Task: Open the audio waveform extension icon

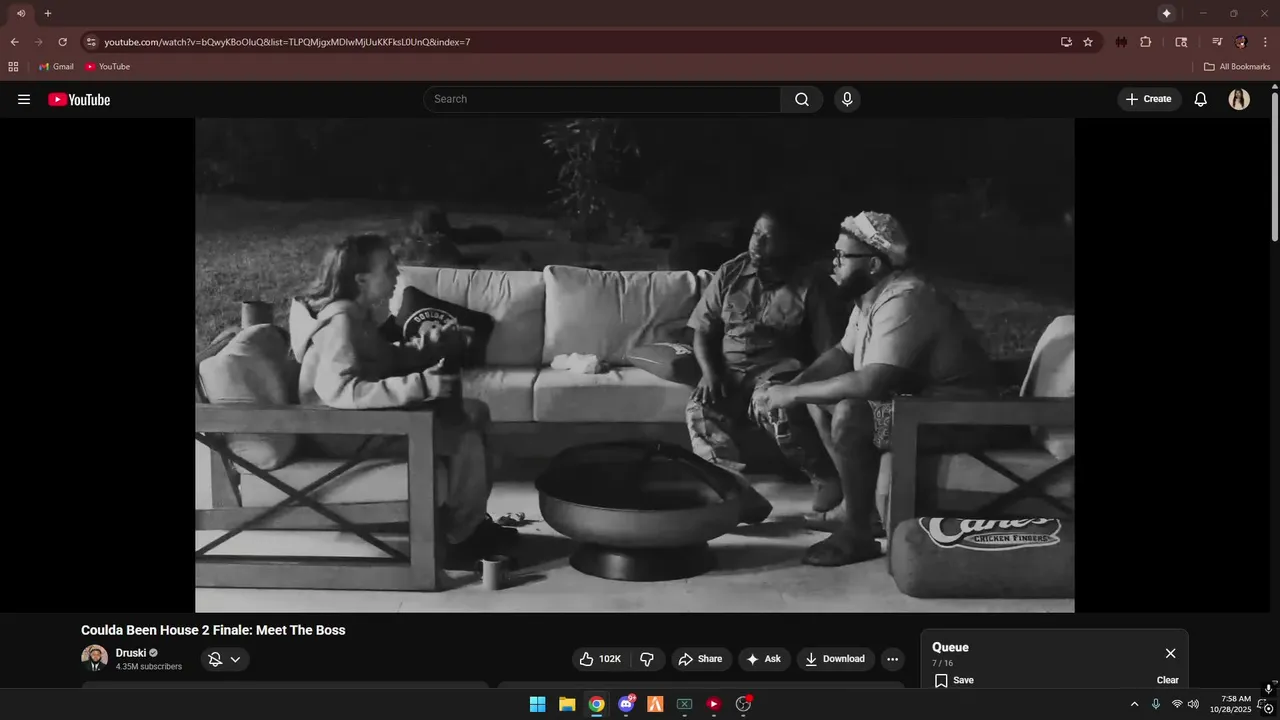Action: (1121, 42)
